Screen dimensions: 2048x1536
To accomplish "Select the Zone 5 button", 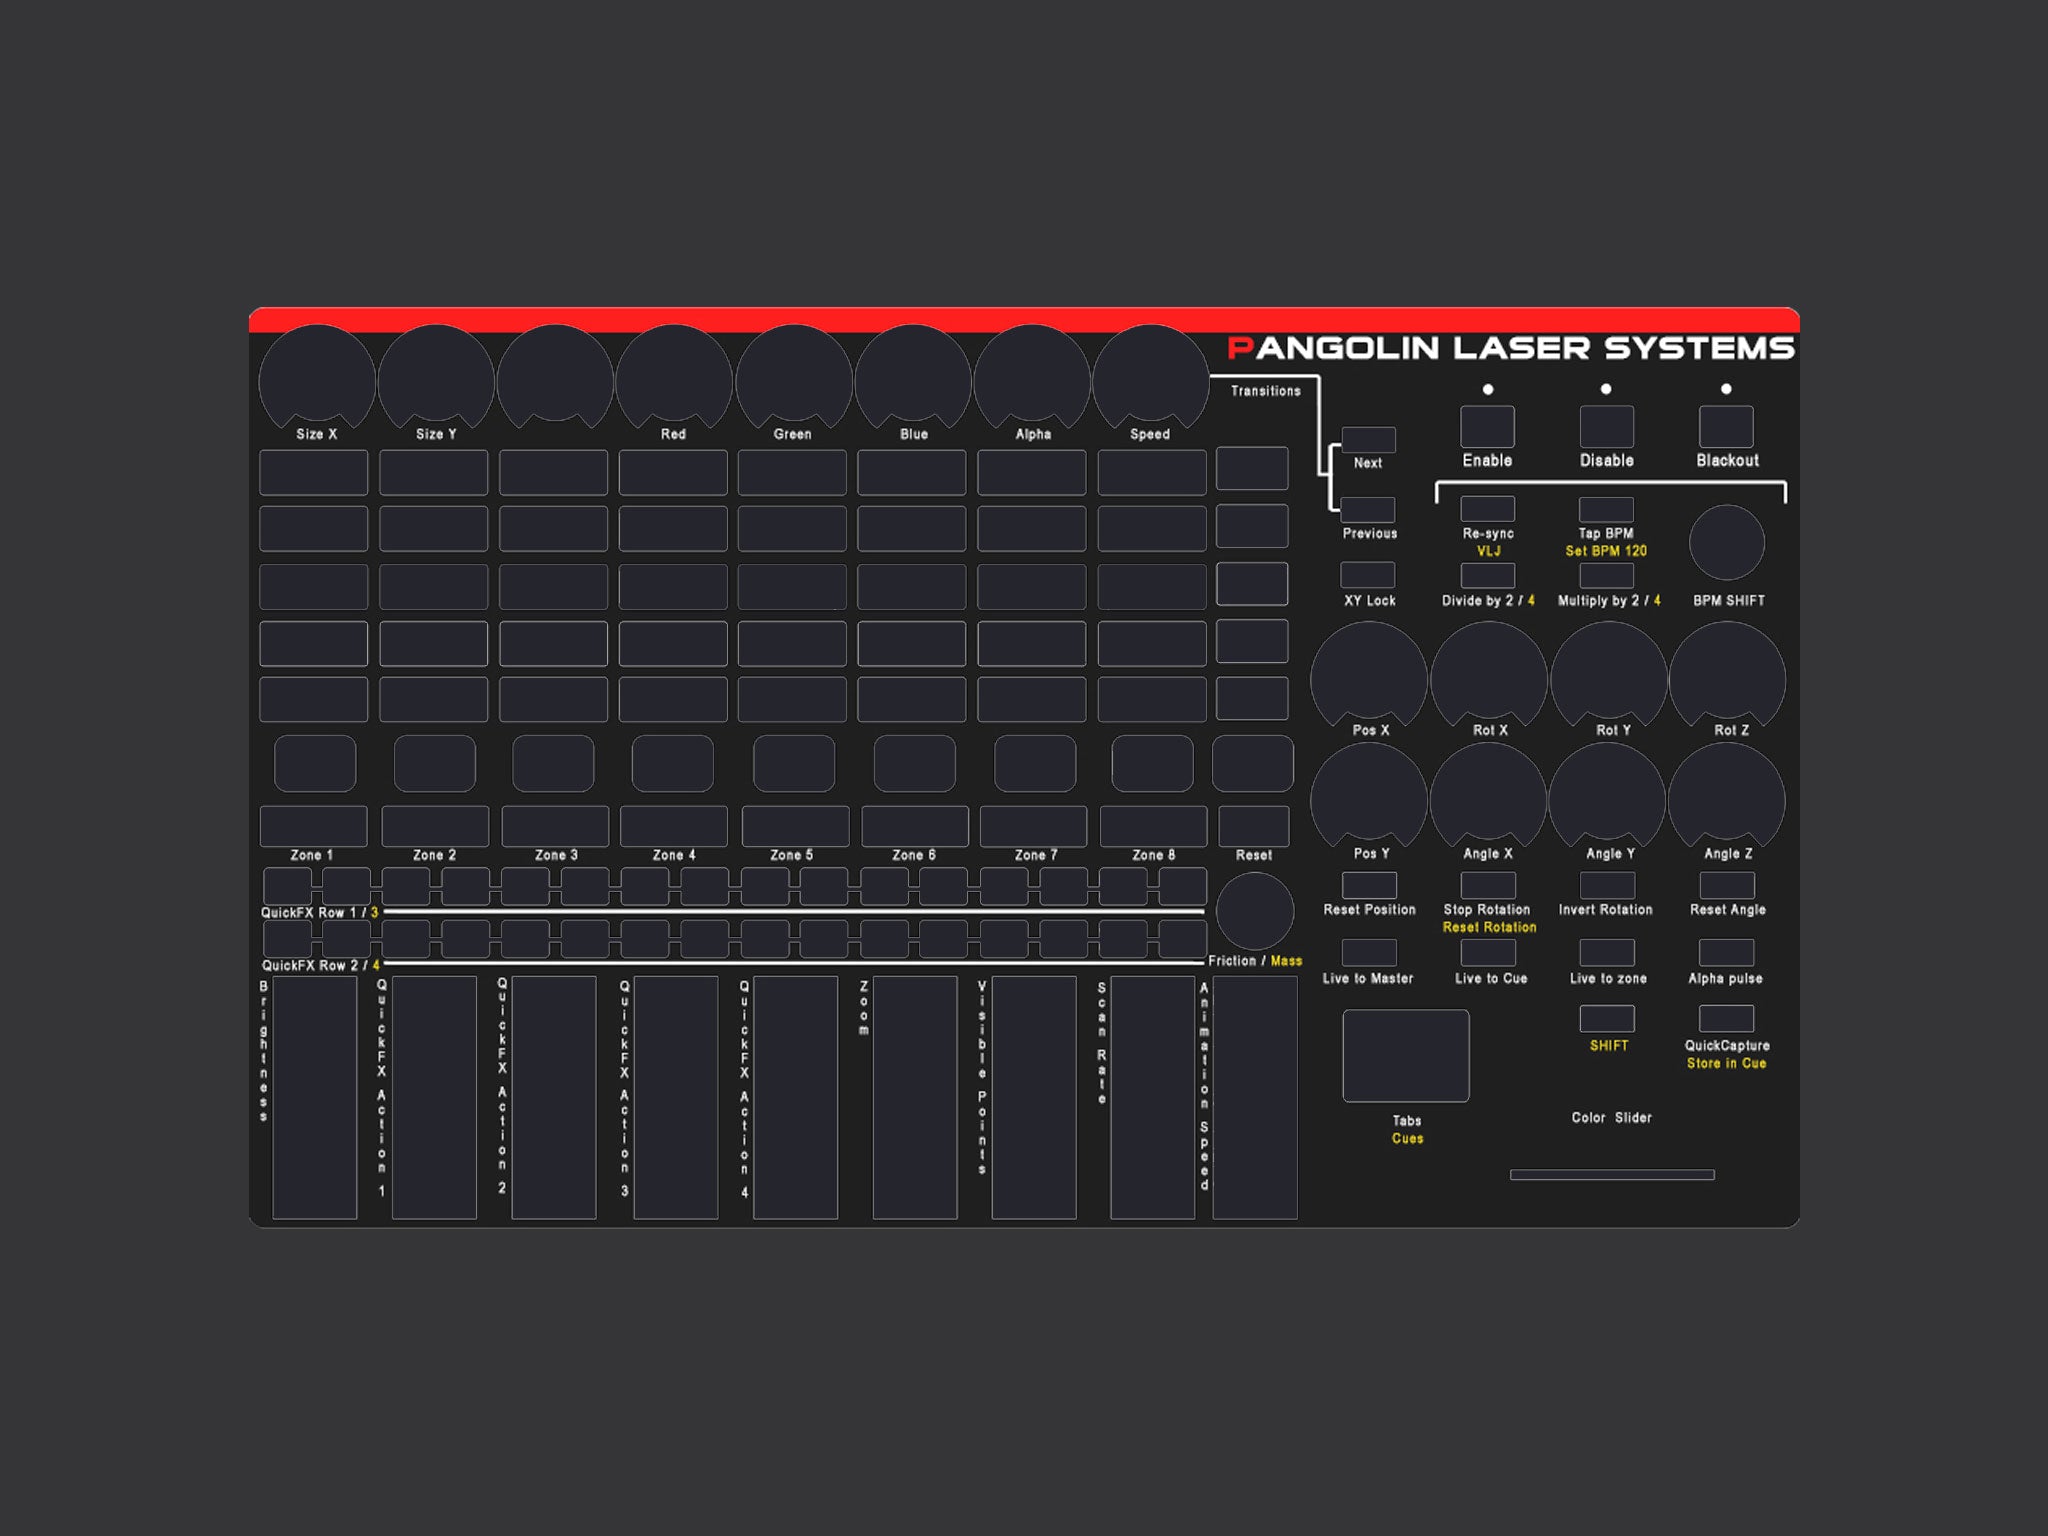I will click(795, 826).
